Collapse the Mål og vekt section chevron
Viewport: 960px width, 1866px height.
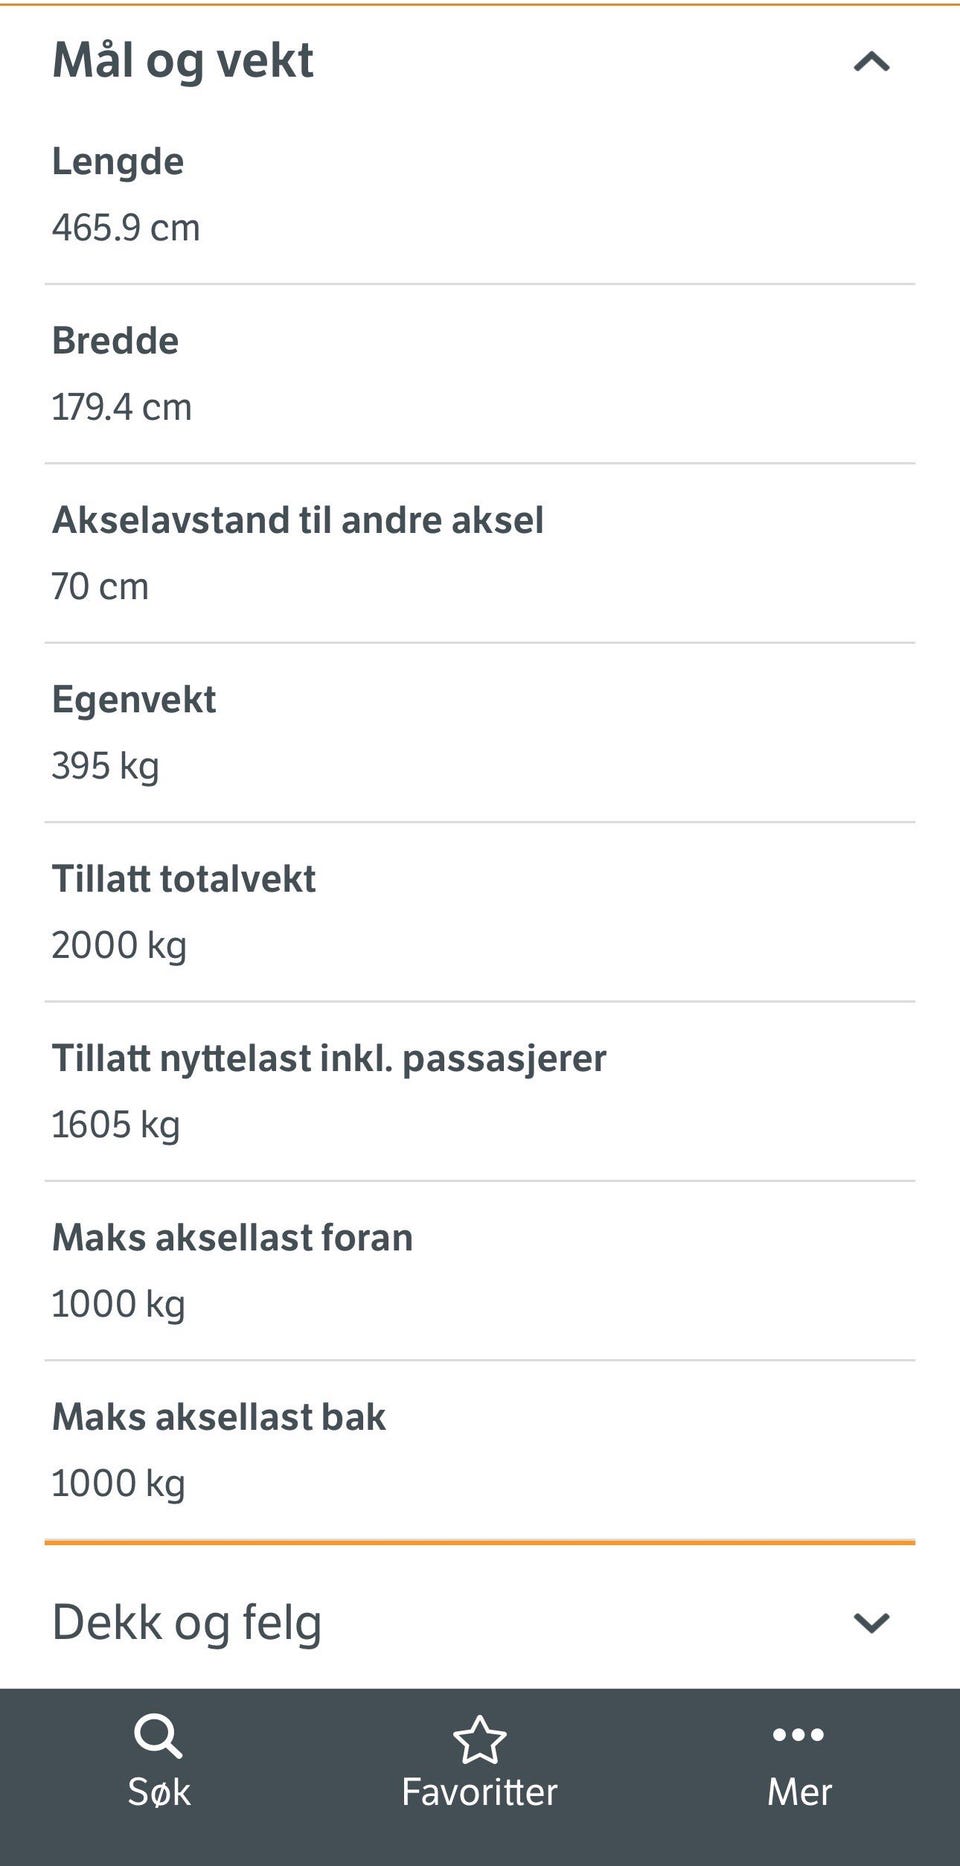[x=871, y=62]
